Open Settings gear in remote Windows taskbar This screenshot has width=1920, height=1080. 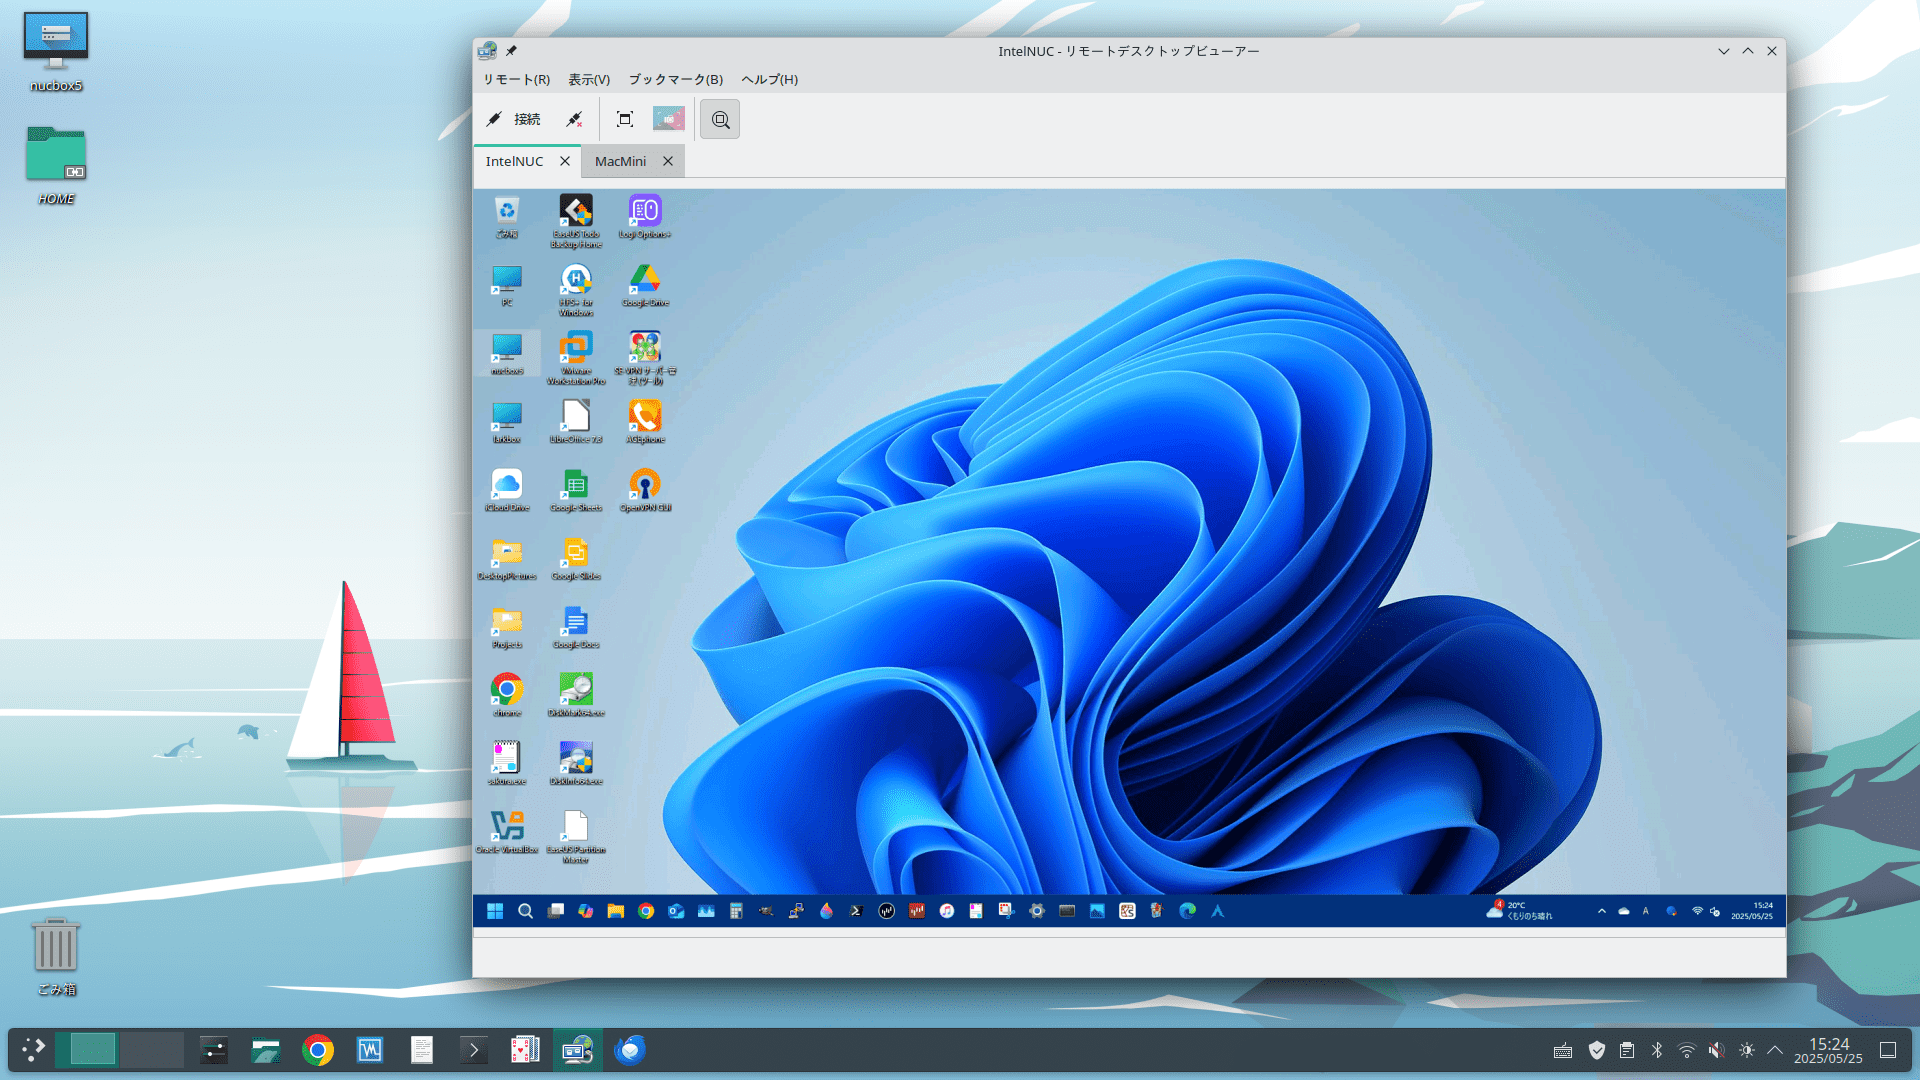(x=1037, y=911)
